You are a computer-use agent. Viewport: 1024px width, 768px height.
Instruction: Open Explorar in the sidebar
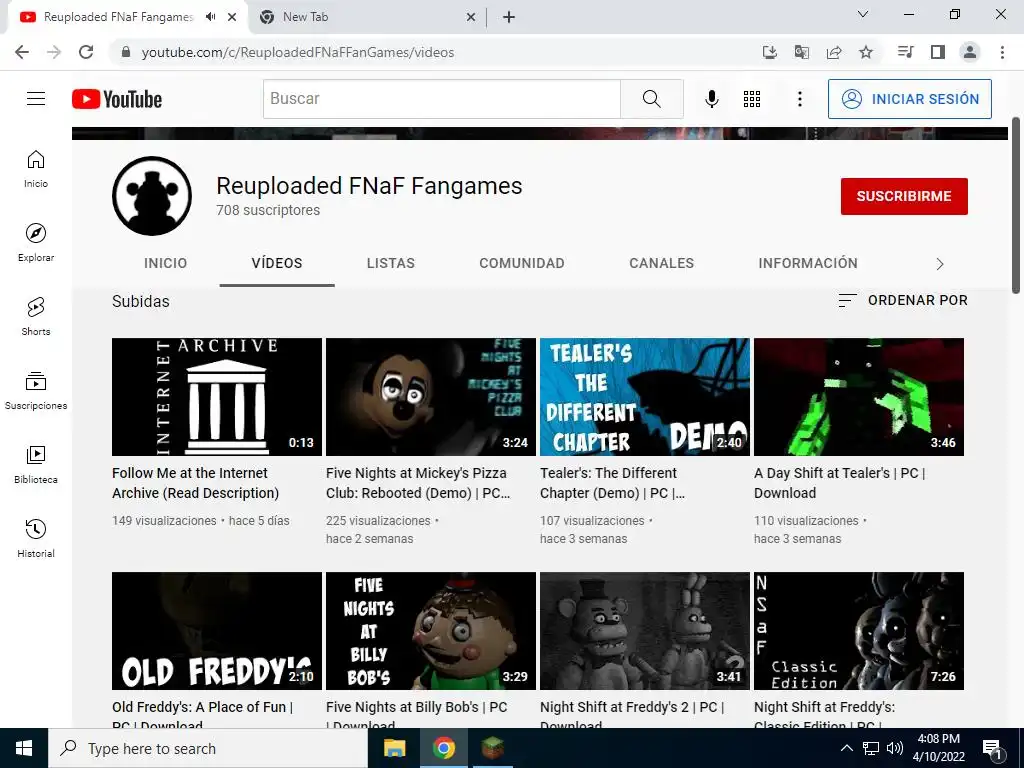[36, 242]
